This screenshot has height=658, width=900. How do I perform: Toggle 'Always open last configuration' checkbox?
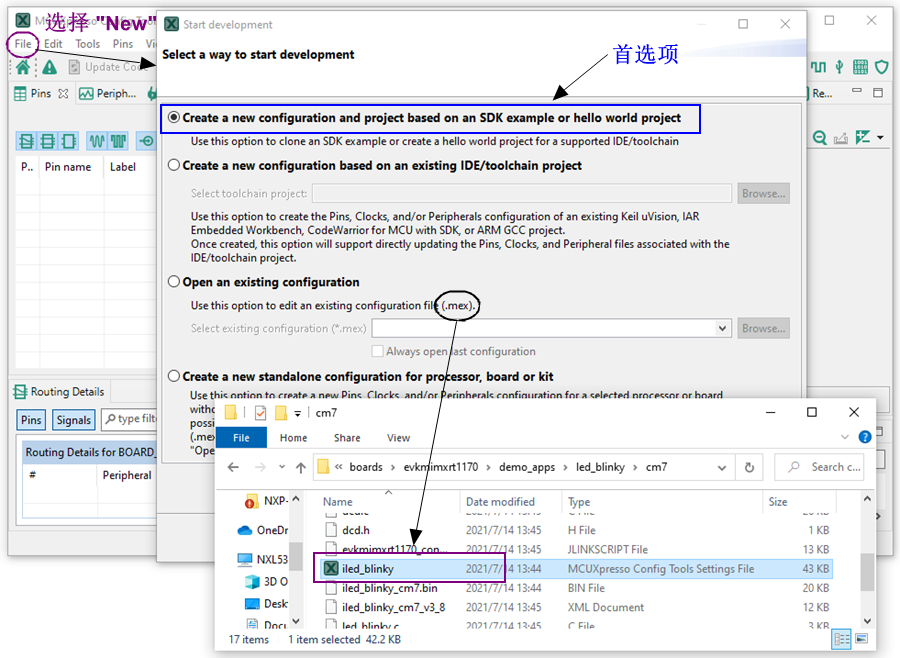[x=378, y=351]
